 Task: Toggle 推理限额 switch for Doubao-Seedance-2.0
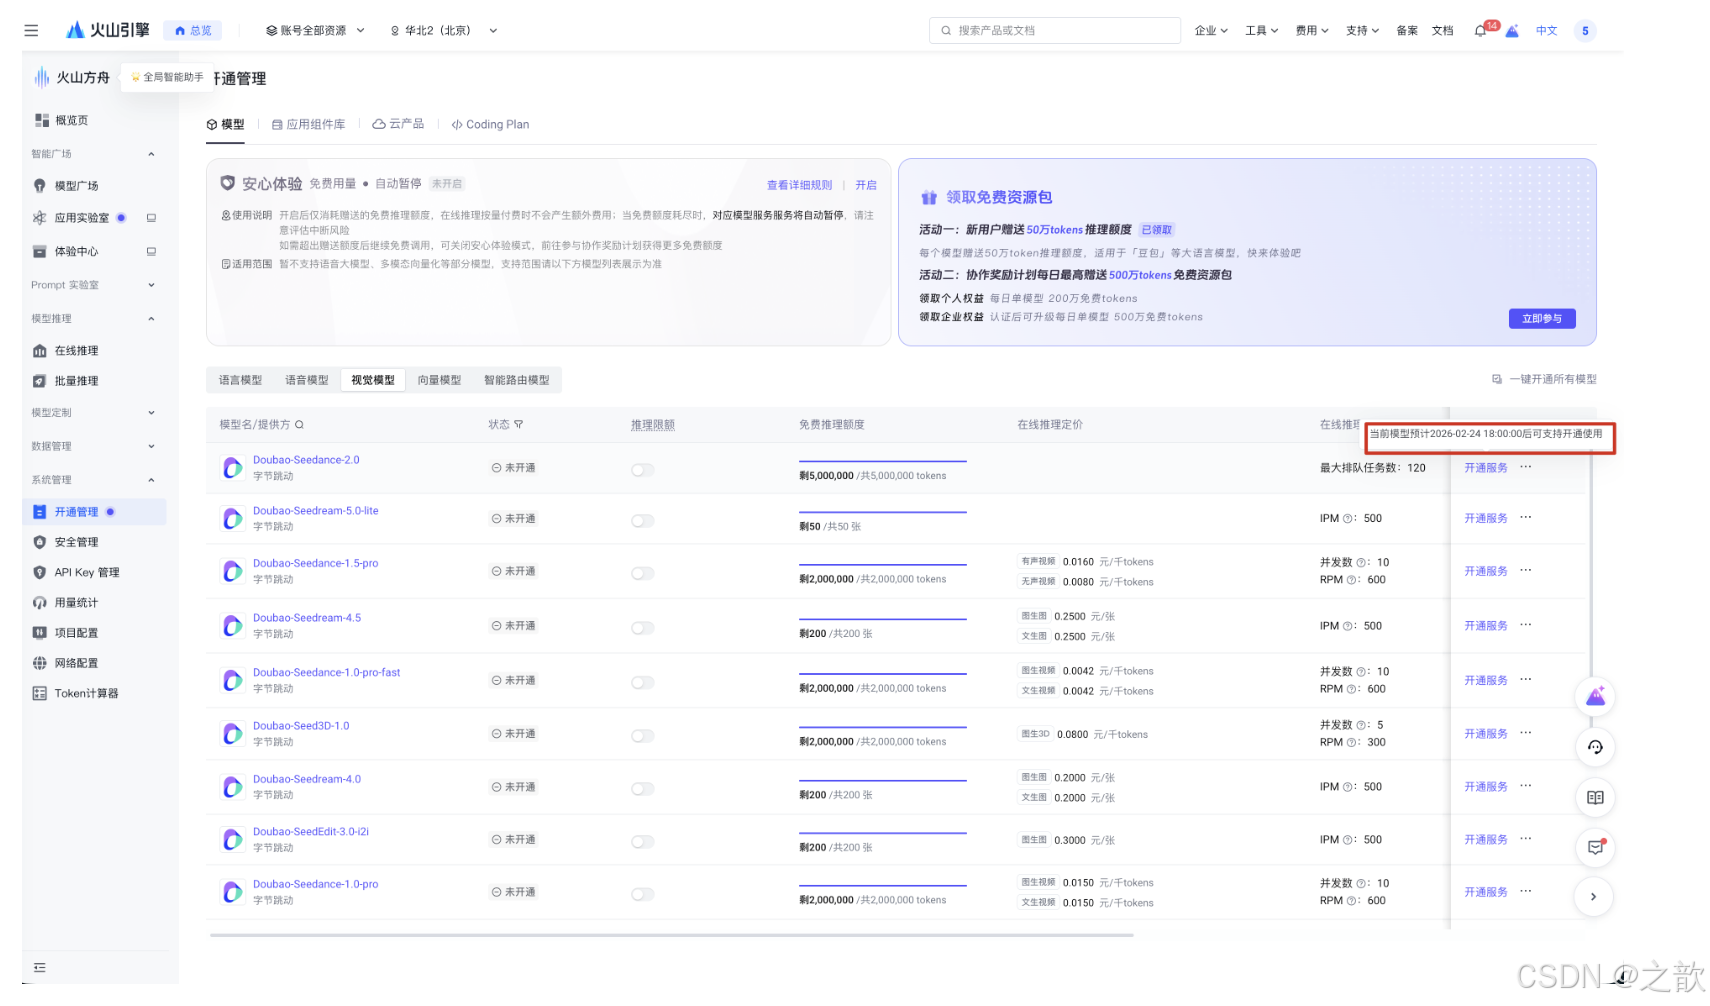tap(643, 470)
